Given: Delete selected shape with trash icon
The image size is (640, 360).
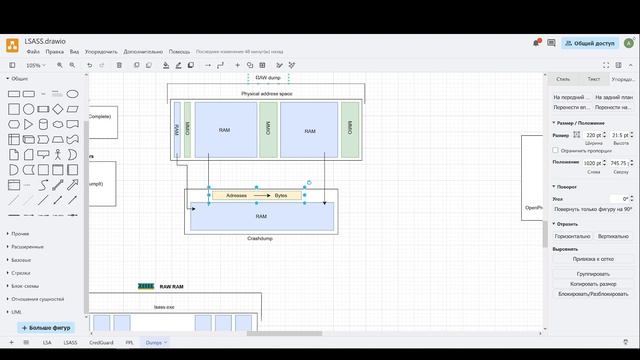Looking at the screenshot, I should click(x=119, y=65).
